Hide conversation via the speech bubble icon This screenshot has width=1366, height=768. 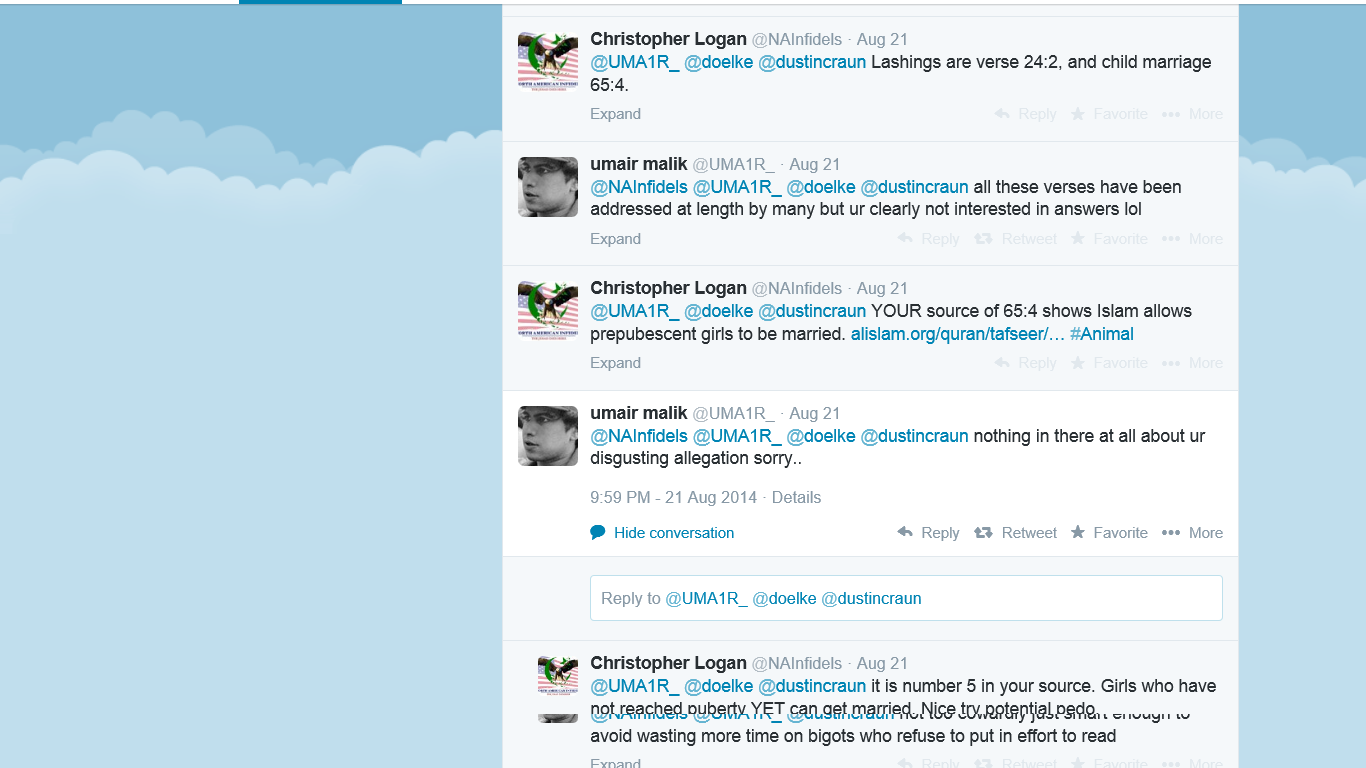(x=598, y=533)
